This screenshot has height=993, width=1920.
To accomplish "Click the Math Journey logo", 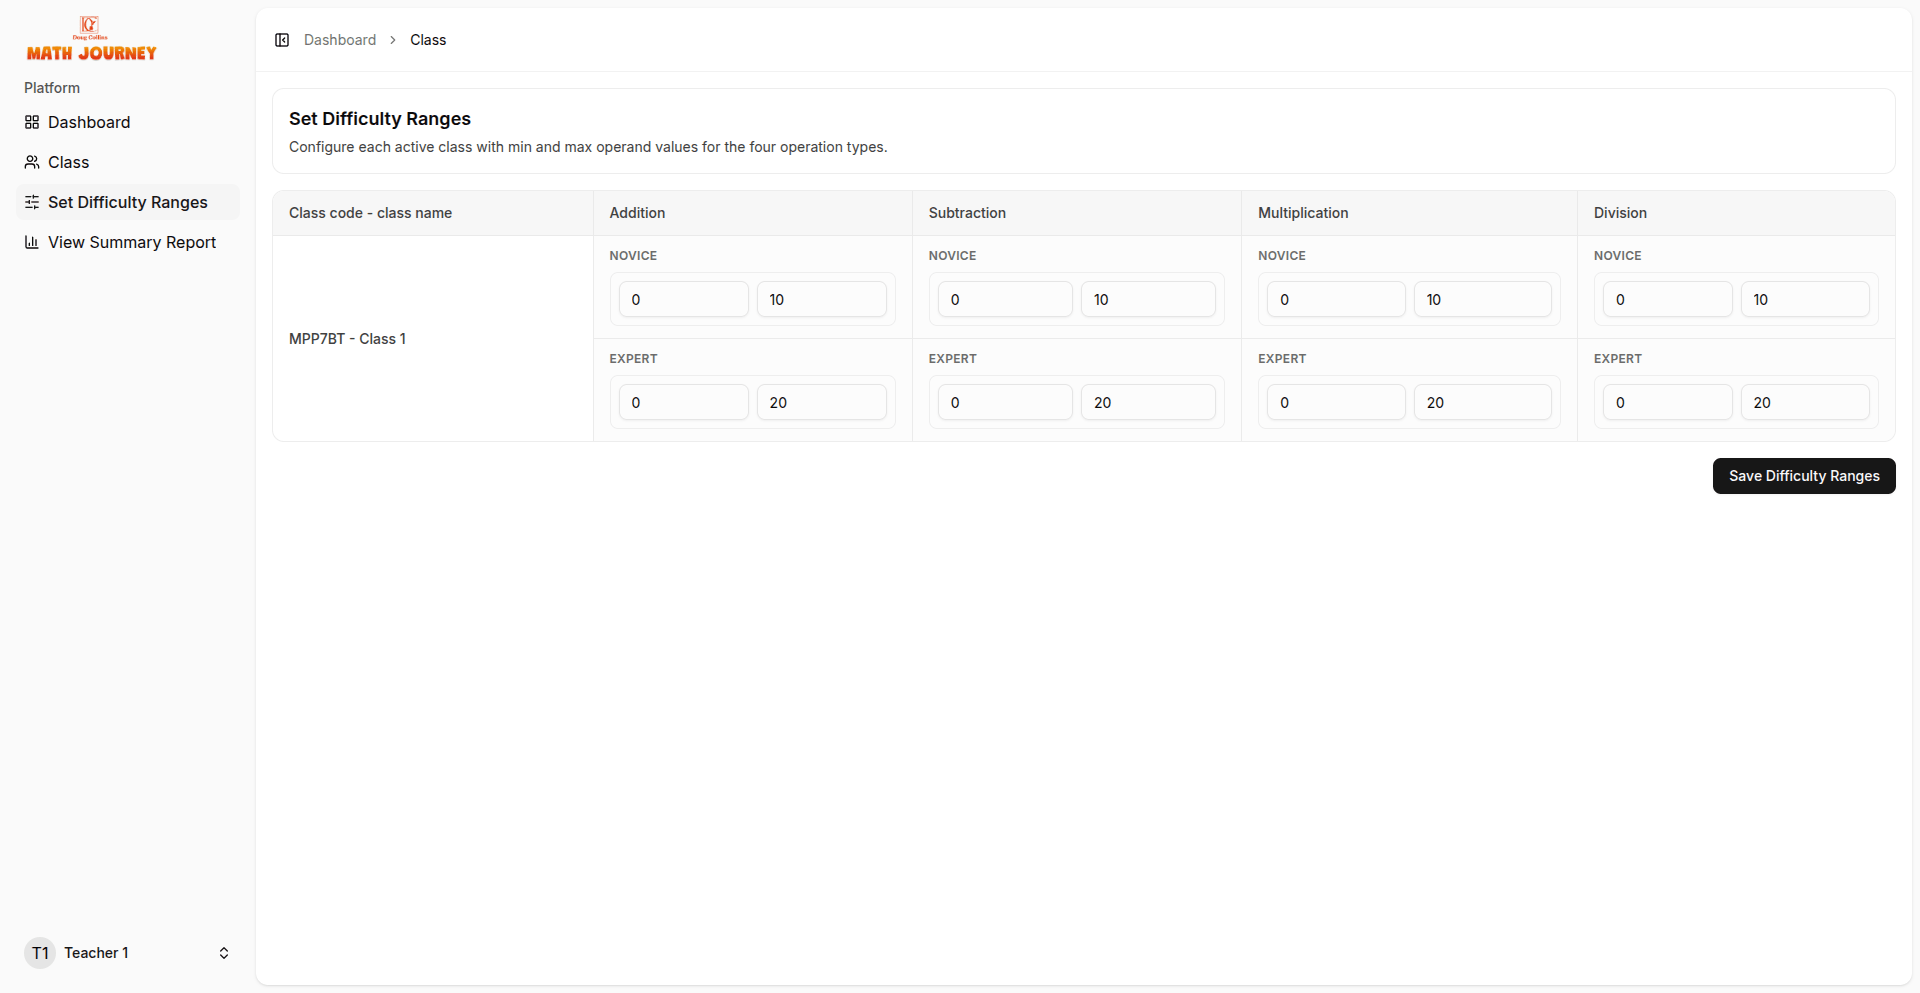I will click(91, 40).
